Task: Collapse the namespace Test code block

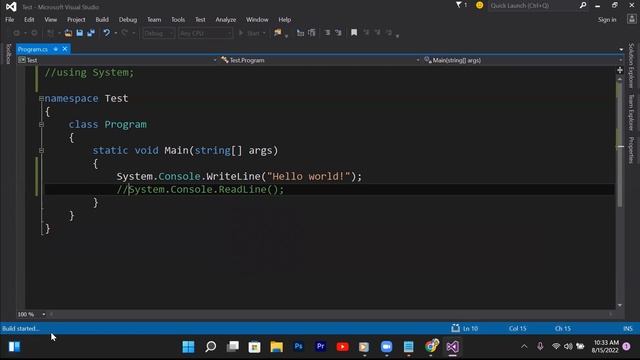Action: 41,98
